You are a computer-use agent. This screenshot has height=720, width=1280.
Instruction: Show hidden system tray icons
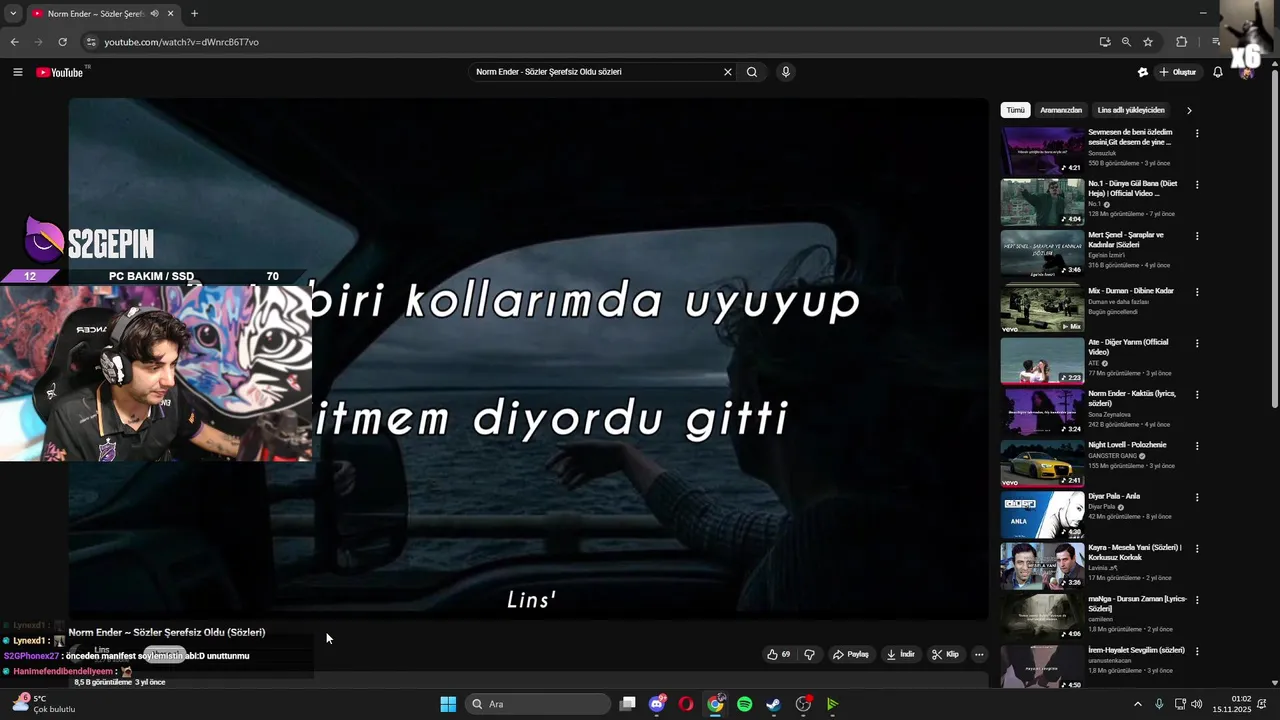tap(1137, 704)
